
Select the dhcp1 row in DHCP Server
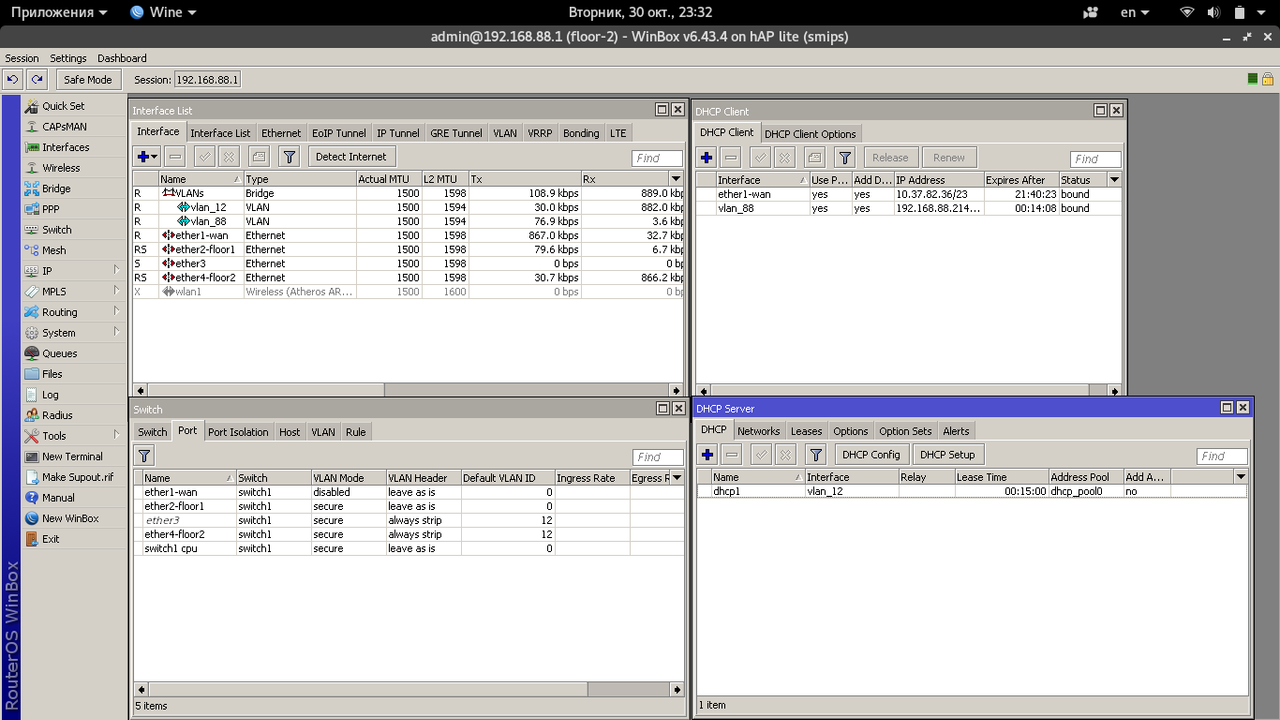coord(972,492)
